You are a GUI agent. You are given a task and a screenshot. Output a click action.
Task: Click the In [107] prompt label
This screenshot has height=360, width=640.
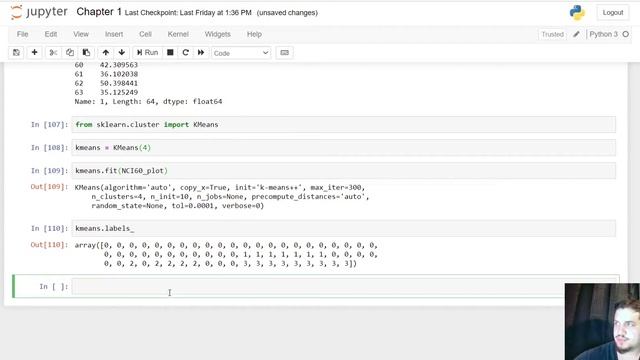(x=49, y=124)
